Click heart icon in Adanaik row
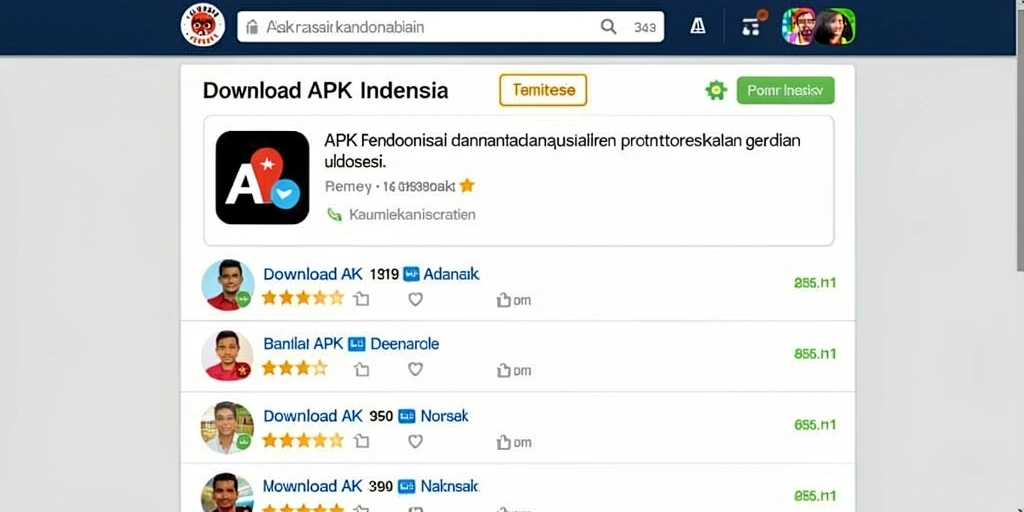The width and height of the screenshot is (1024, 512). click(x=415, y=299)
